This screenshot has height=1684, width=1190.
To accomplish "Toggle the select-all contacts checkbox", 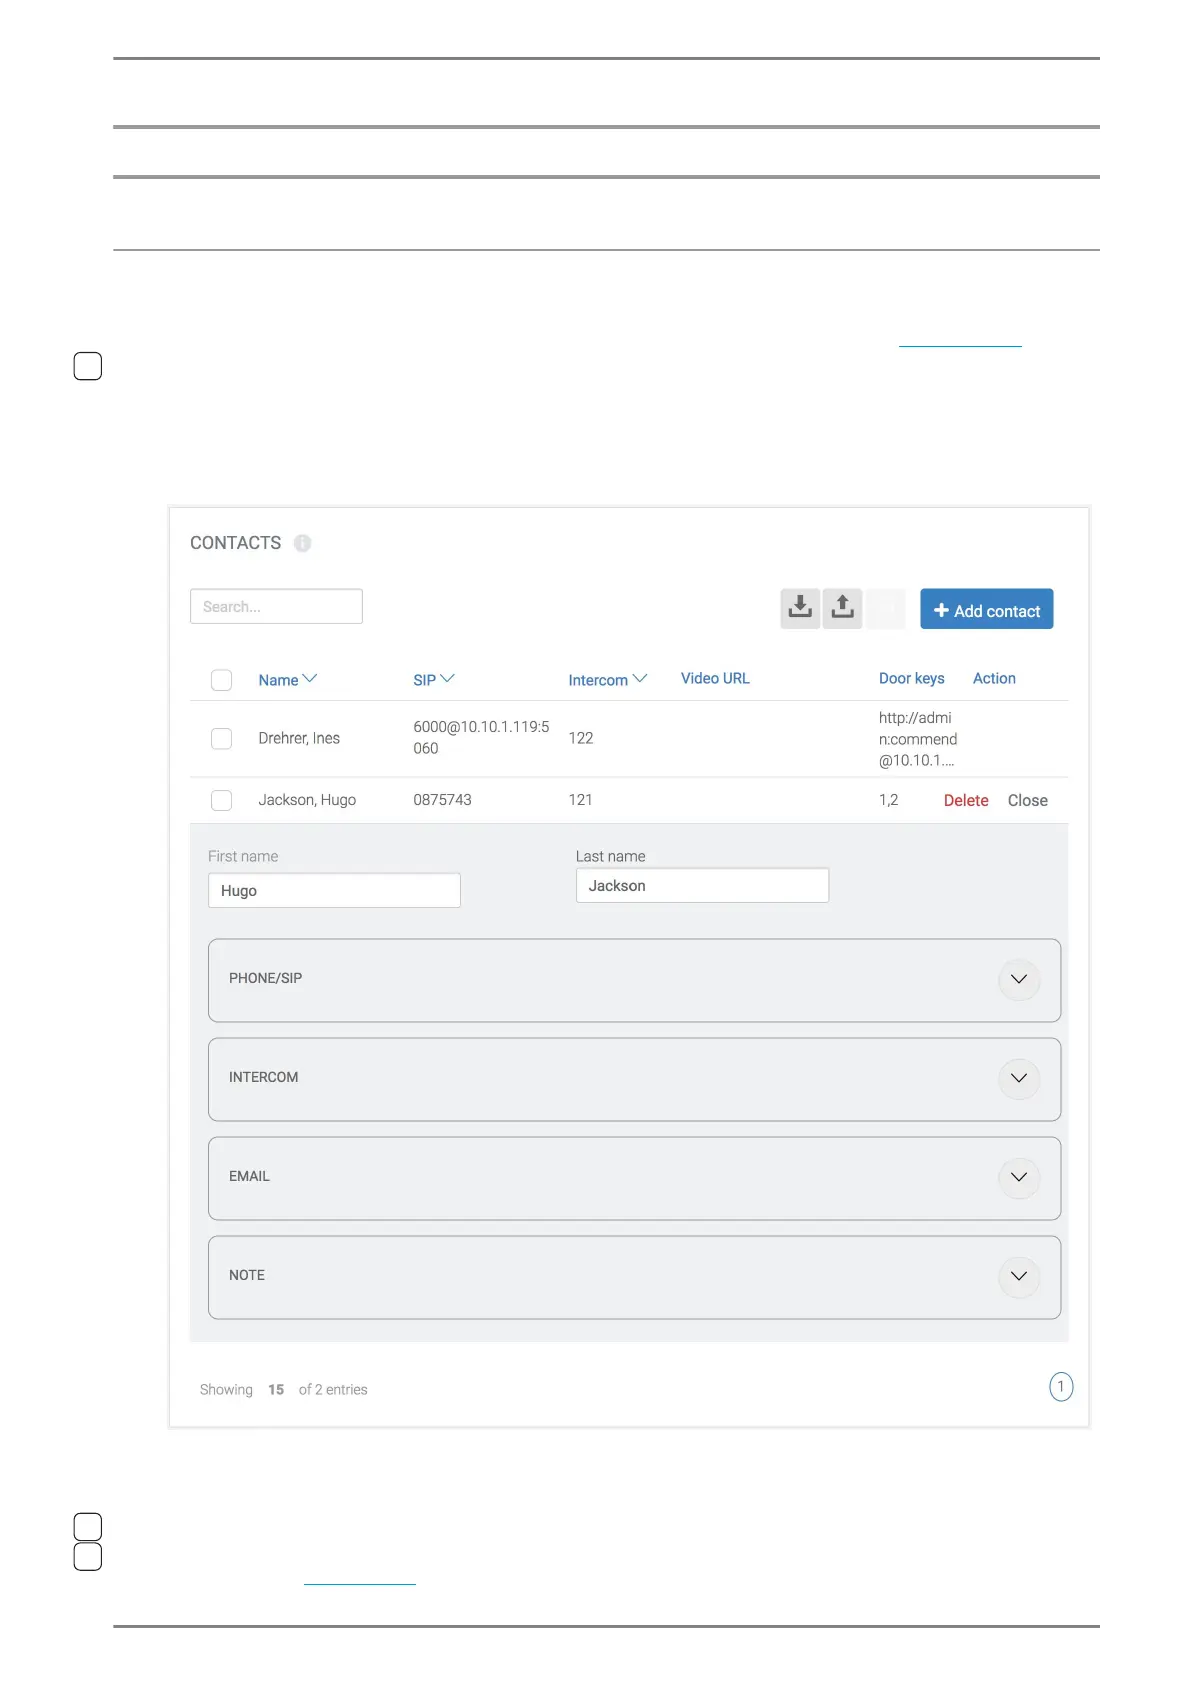I will pos(222,680).
